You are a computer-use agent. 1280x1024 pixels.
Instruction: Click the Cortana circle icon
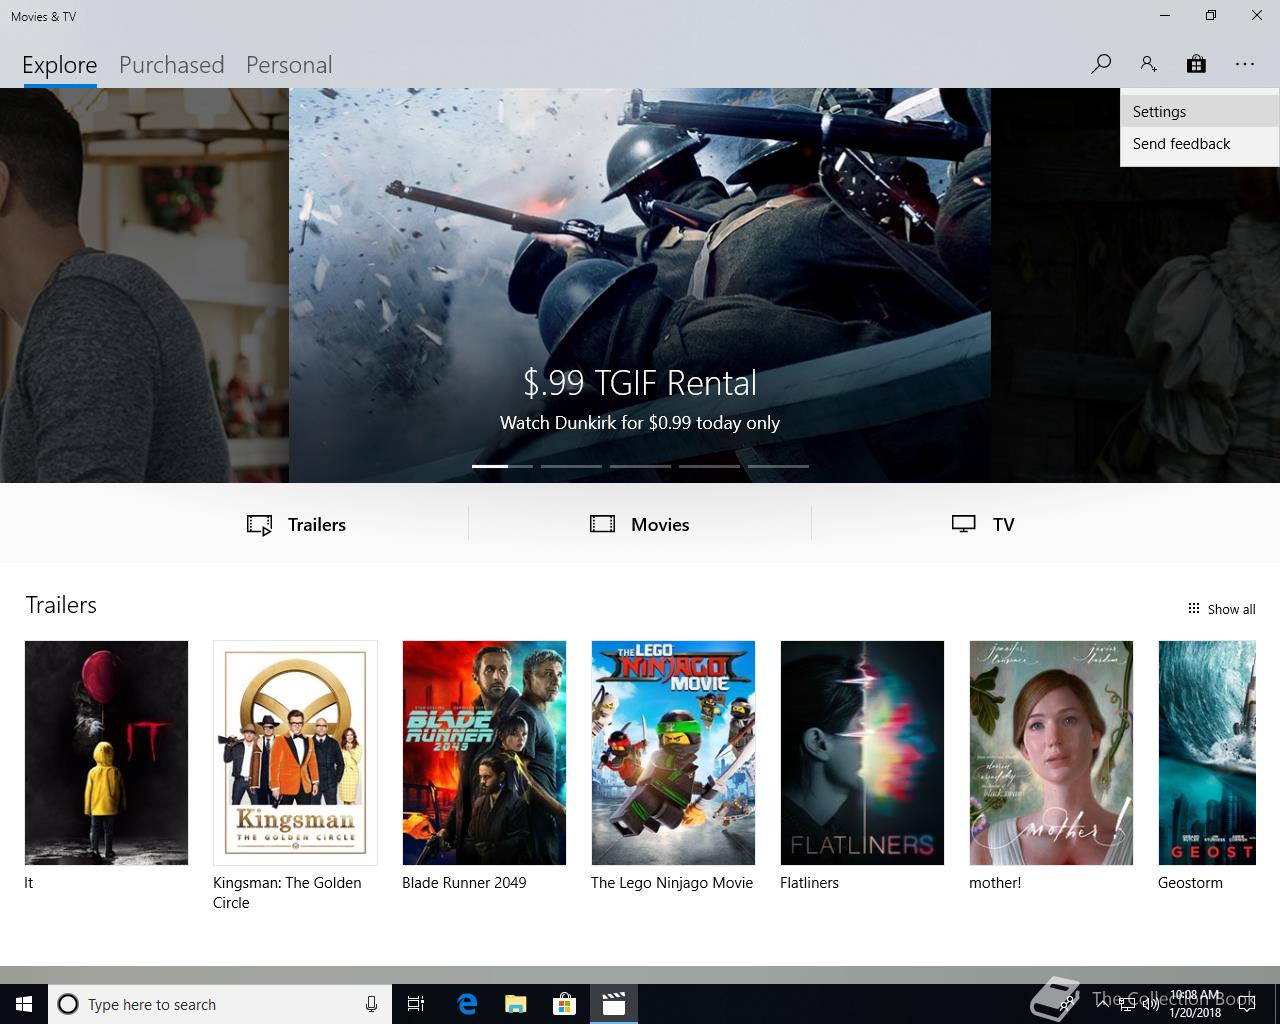pyautogui.click(x=68, y=1004)
